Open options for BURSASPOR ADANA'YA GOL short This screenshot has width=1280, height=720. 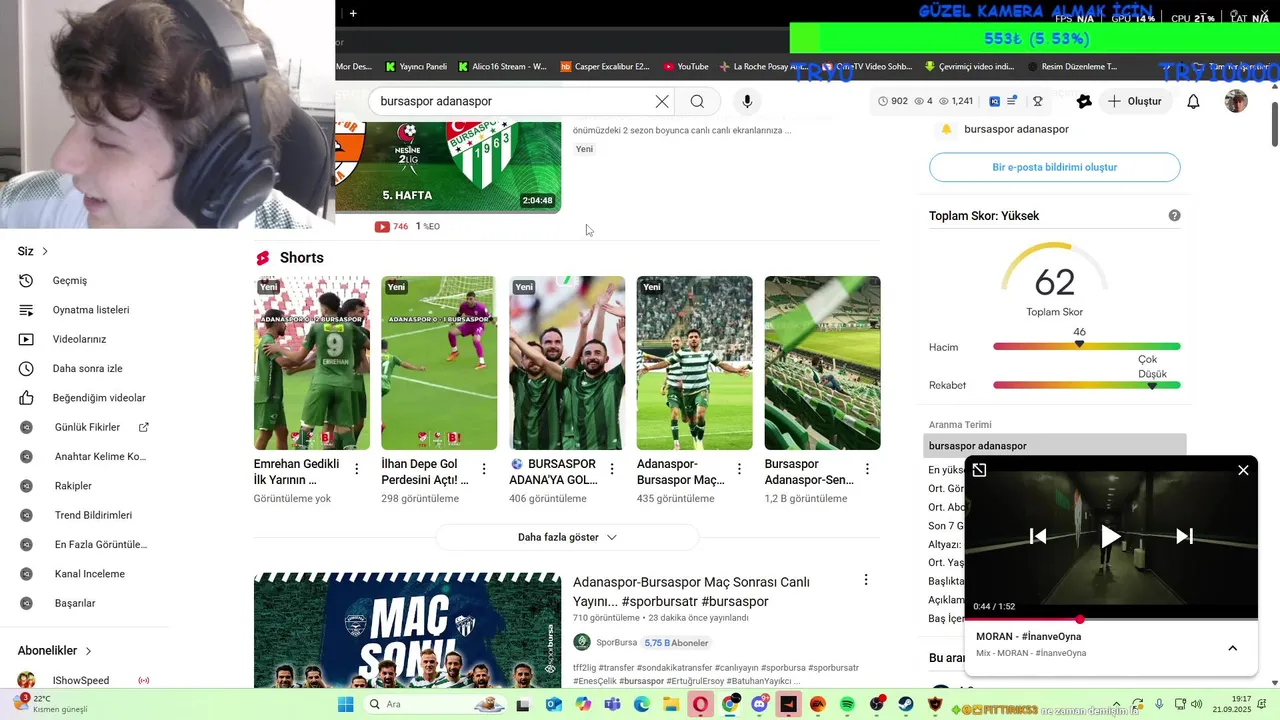click(x=612, y=469)
